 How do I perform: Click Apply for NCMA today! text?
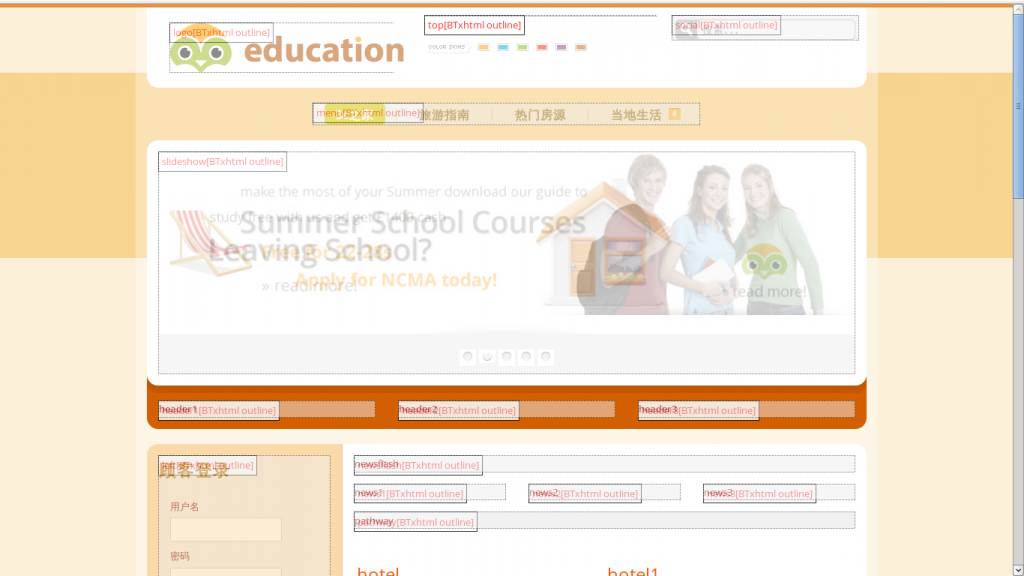(x=396, y=280)
